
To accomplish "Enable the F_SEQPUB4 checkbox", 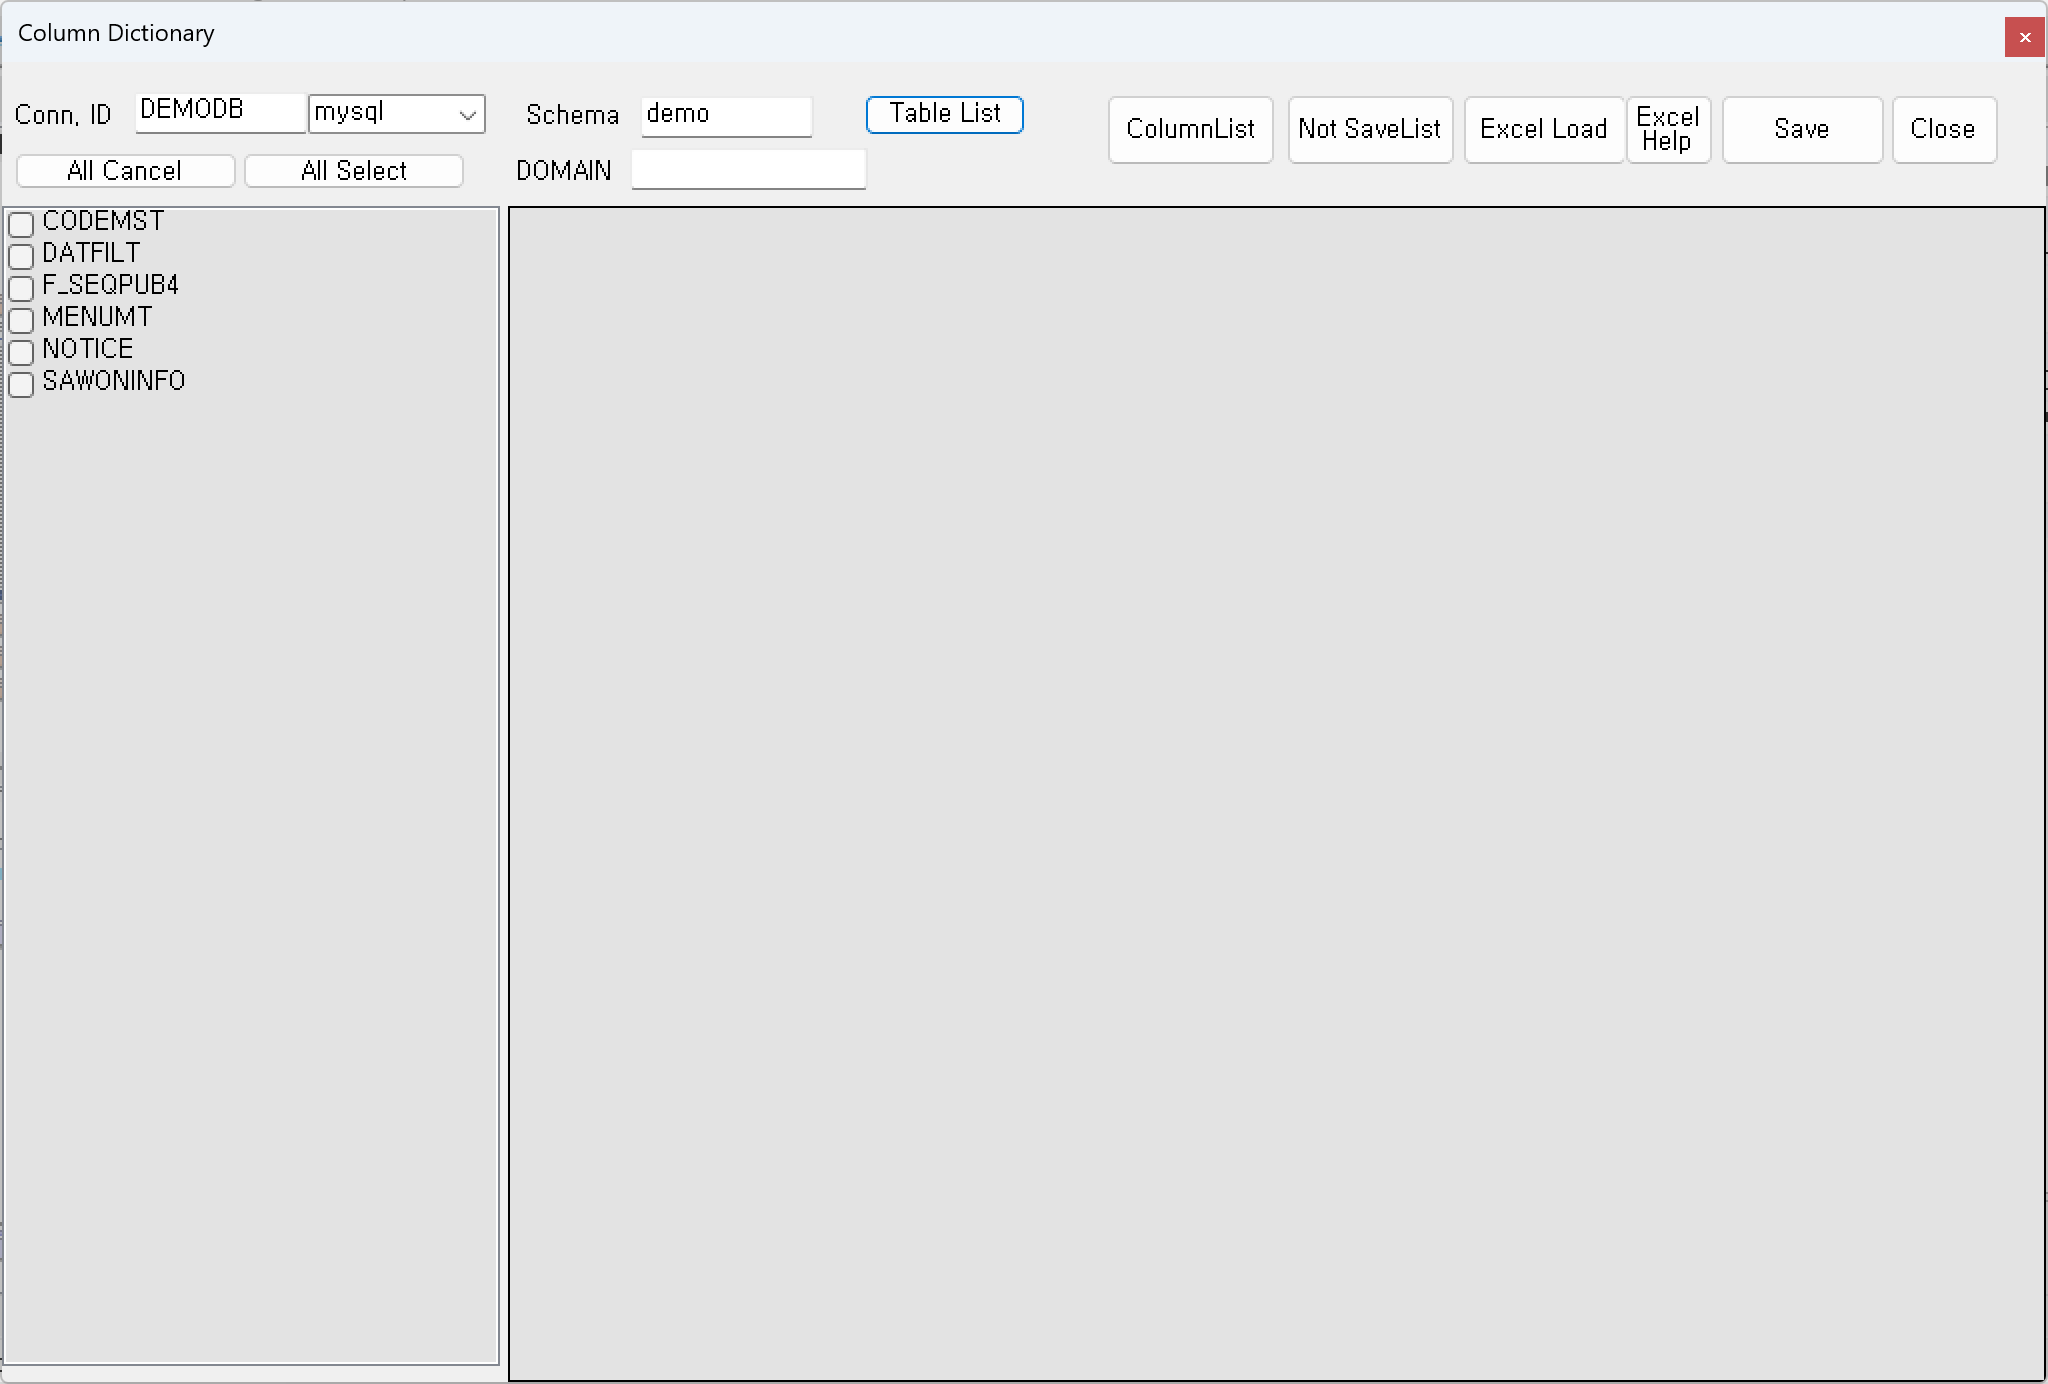I will 21,288.
